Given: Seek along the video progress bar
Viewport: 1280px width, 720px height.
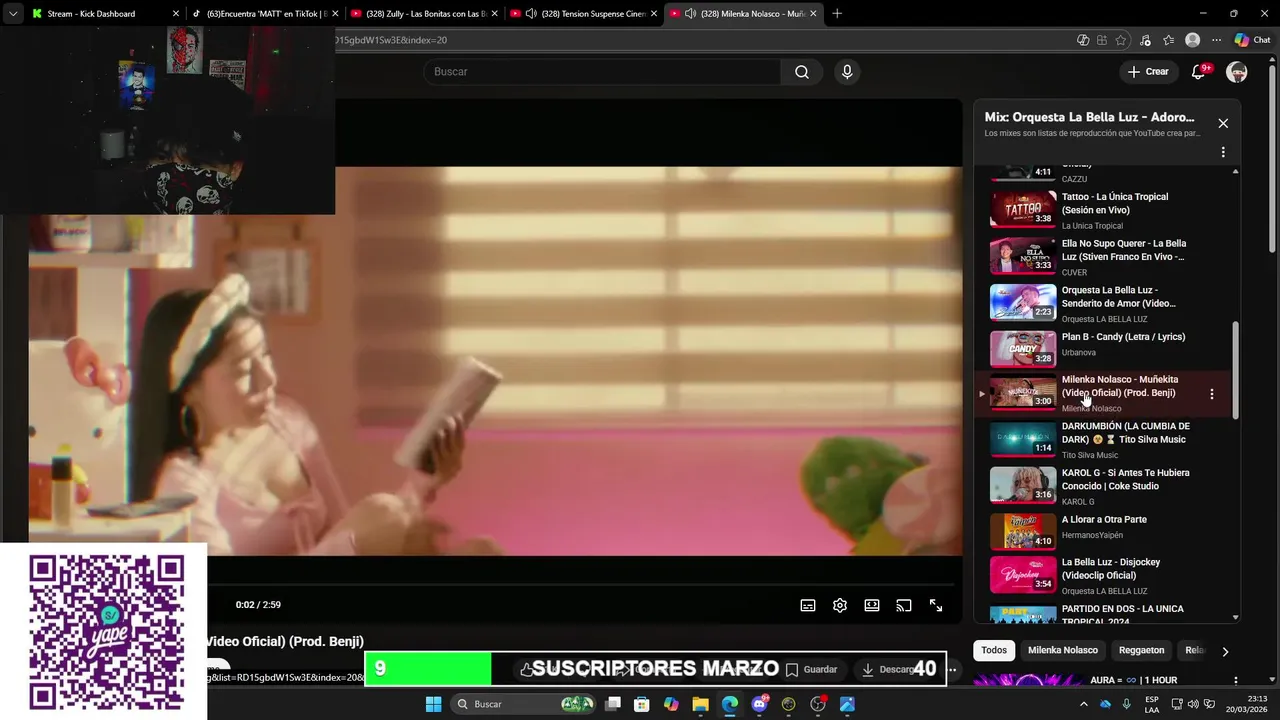Looking at the screenshot, I should click(x=580, y=585).
